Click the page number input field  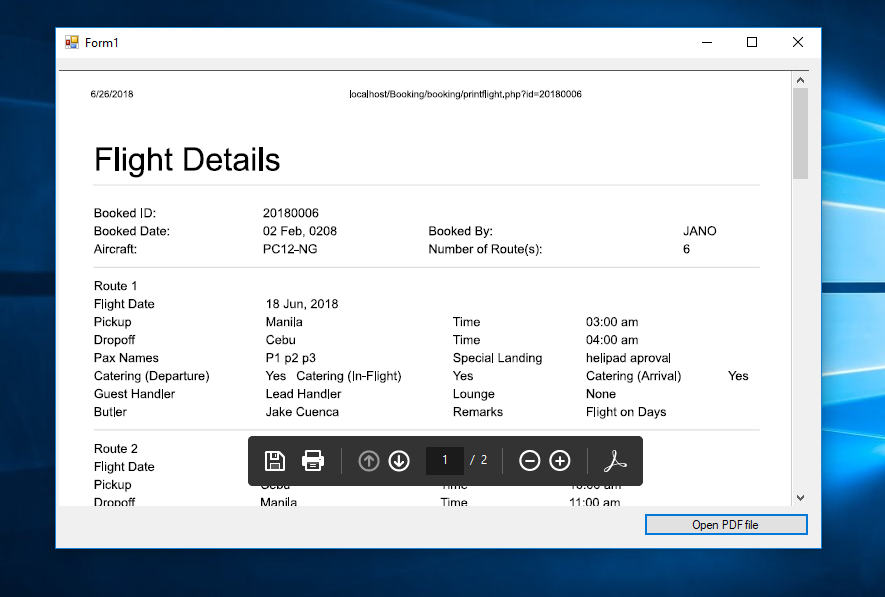point(444,460)
